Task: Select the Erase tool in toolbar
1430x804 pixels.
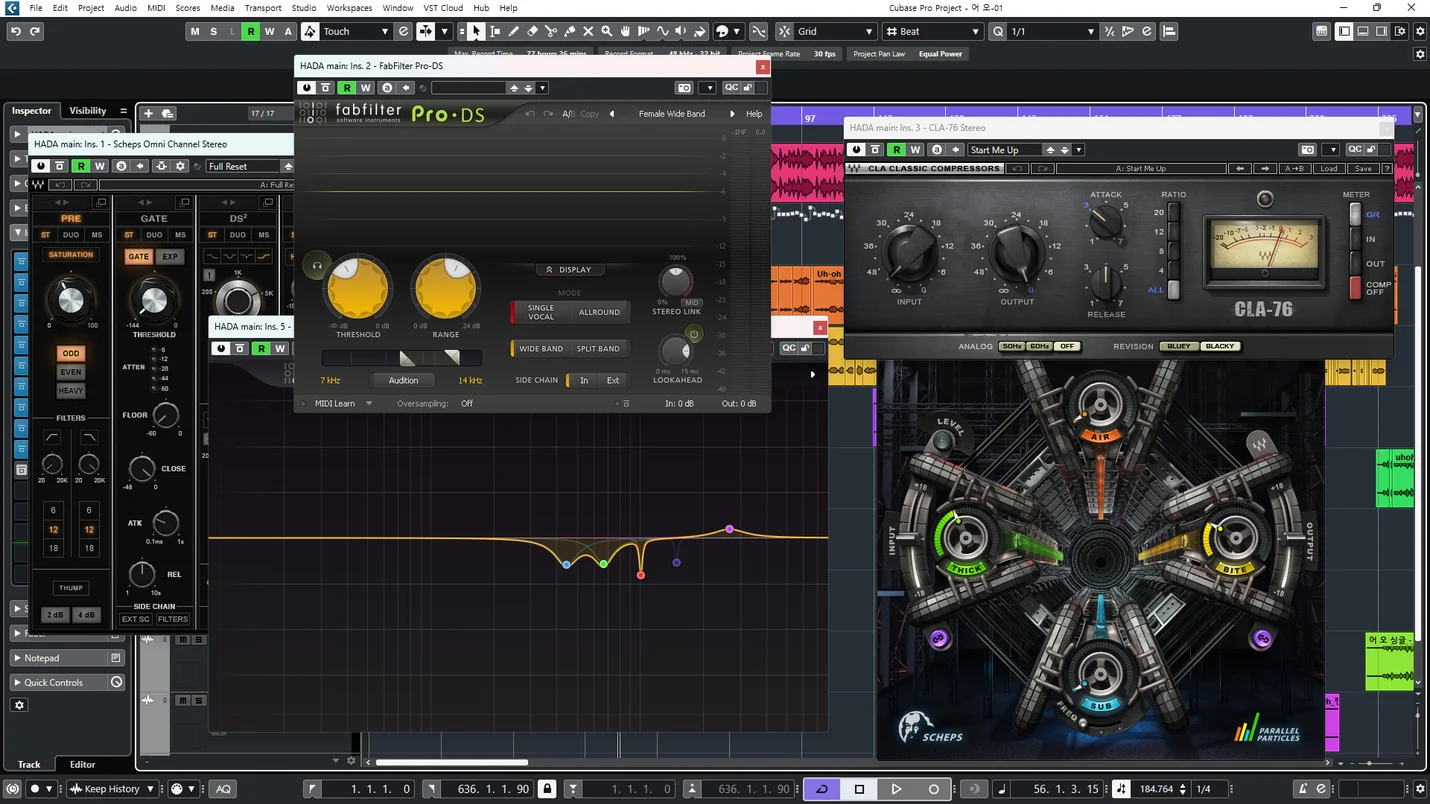Action: [x=532, y=31]
